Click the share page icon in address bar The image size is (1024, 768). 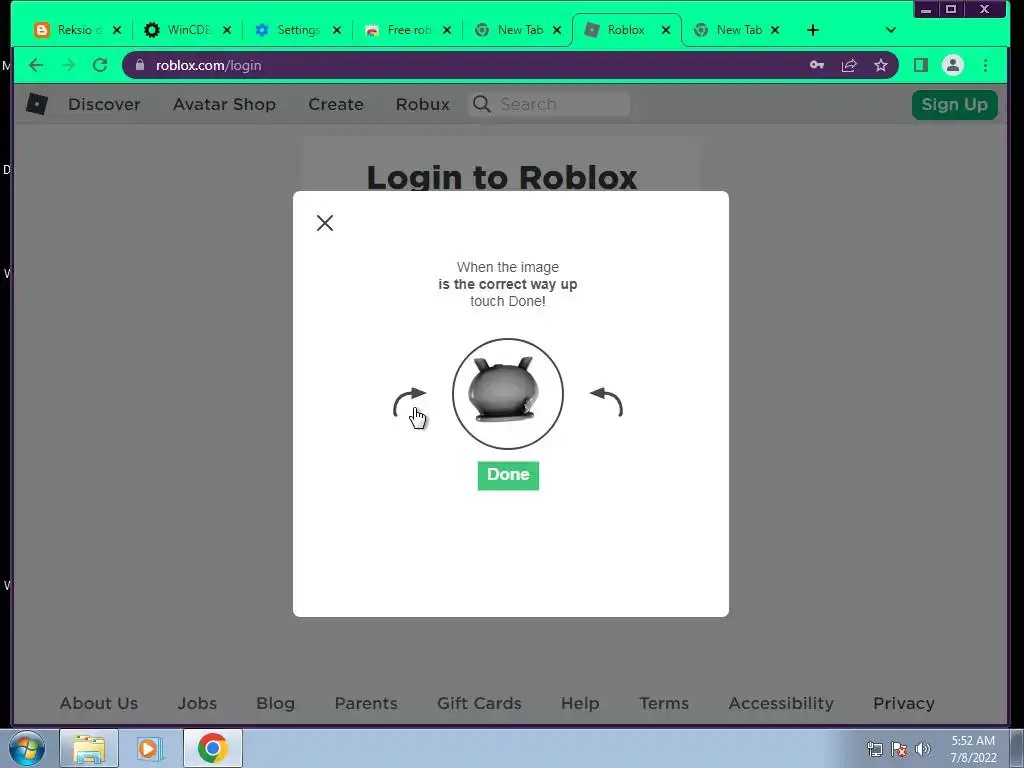point(849,65)
